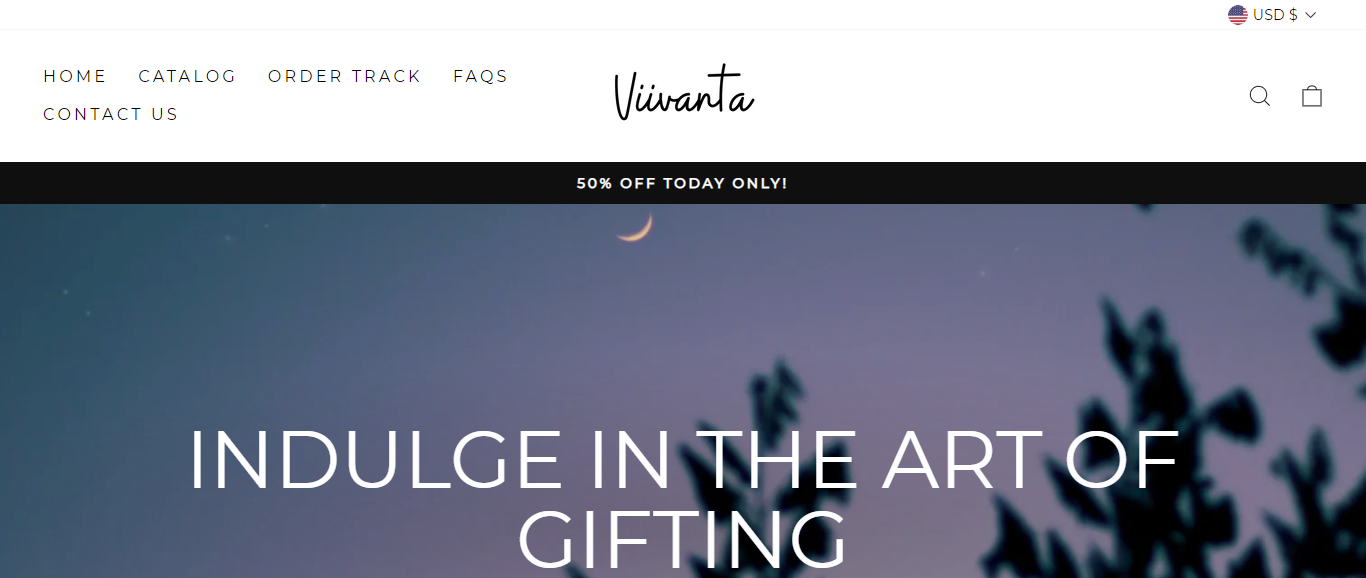Click the crescent moon in hero image
This screenshot has width=1366, height=578.
coord(636,228)
